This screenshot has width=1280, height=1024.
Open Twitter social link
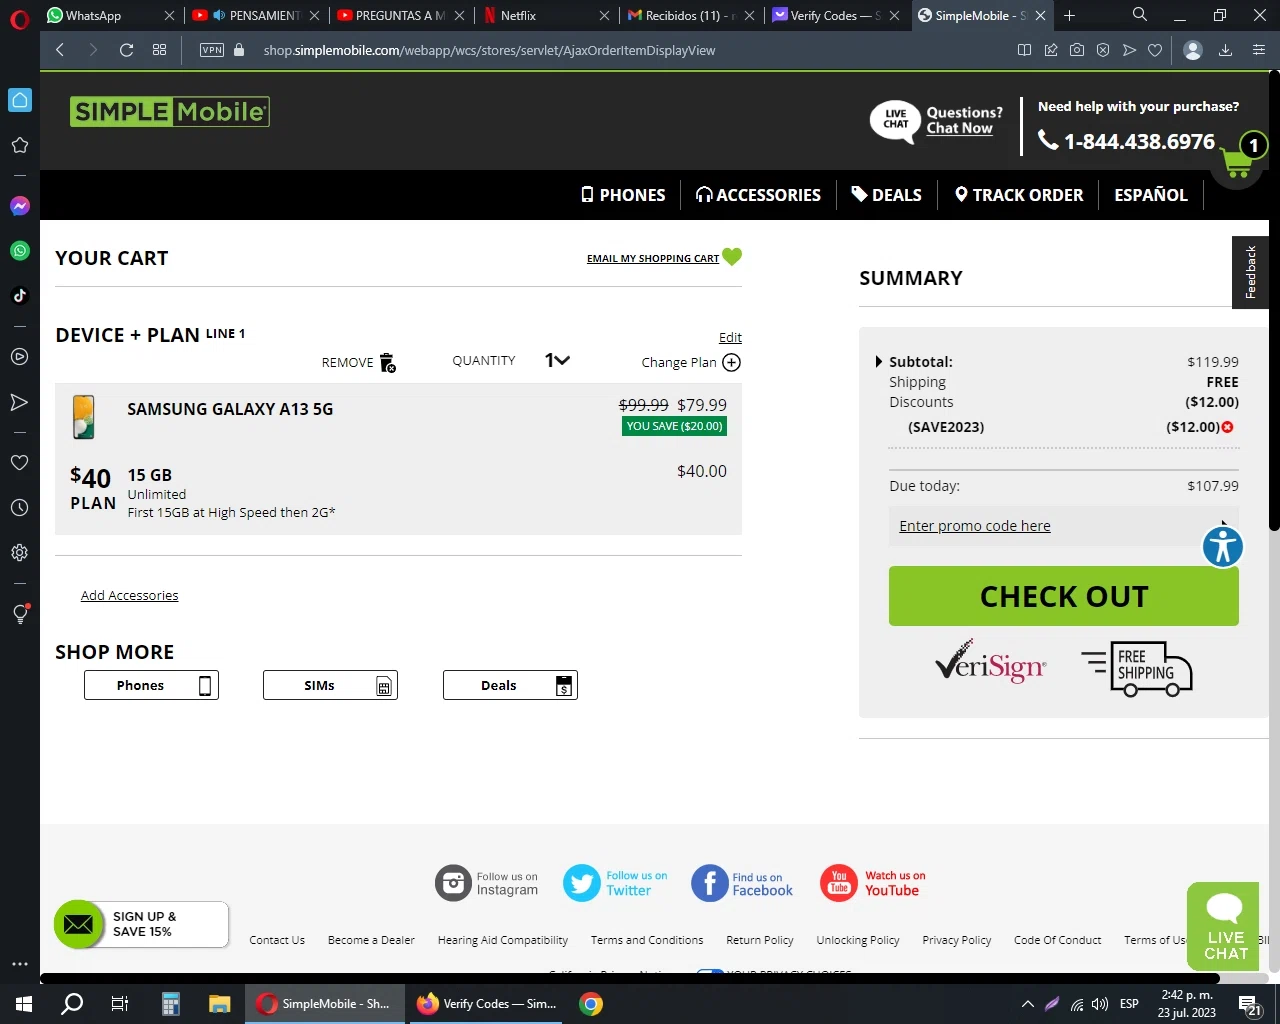click(x=615, y=883)
